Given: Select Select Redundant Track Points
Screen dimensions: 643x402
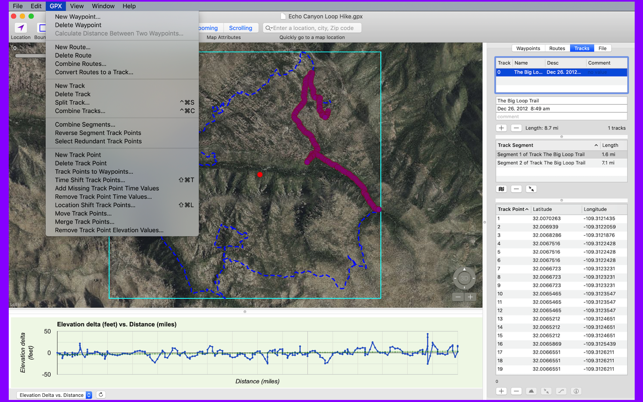Looking at the screenshot, I should tap(122, 142).
